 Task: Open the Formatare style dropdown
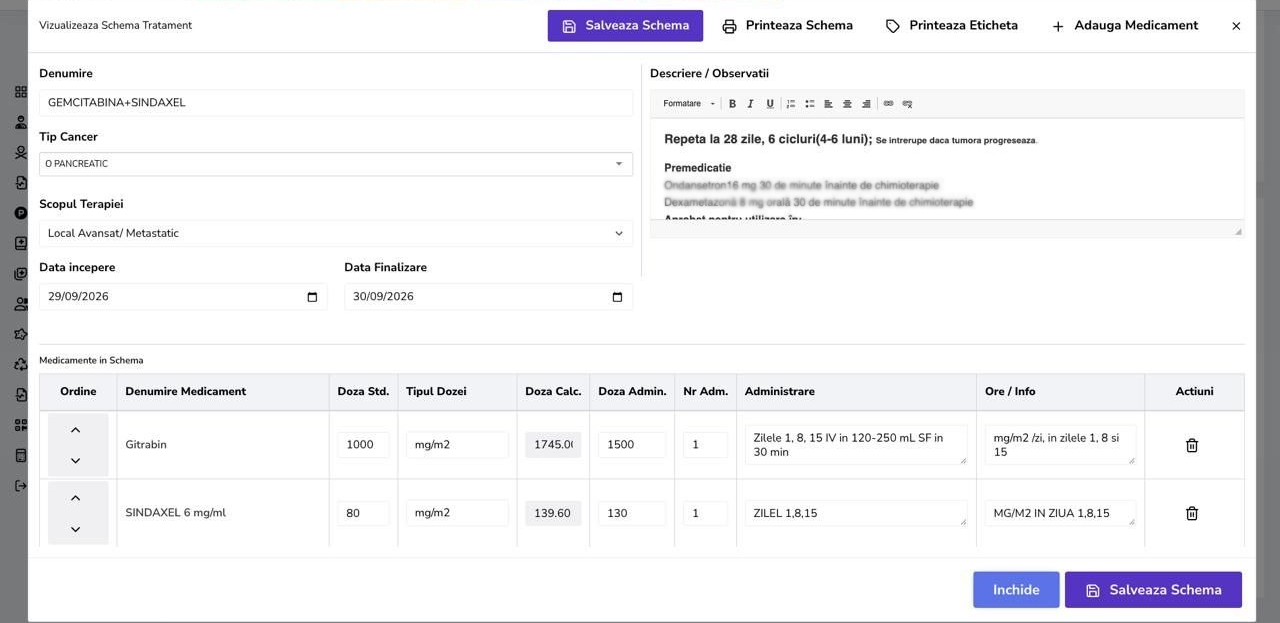point(689,104)
